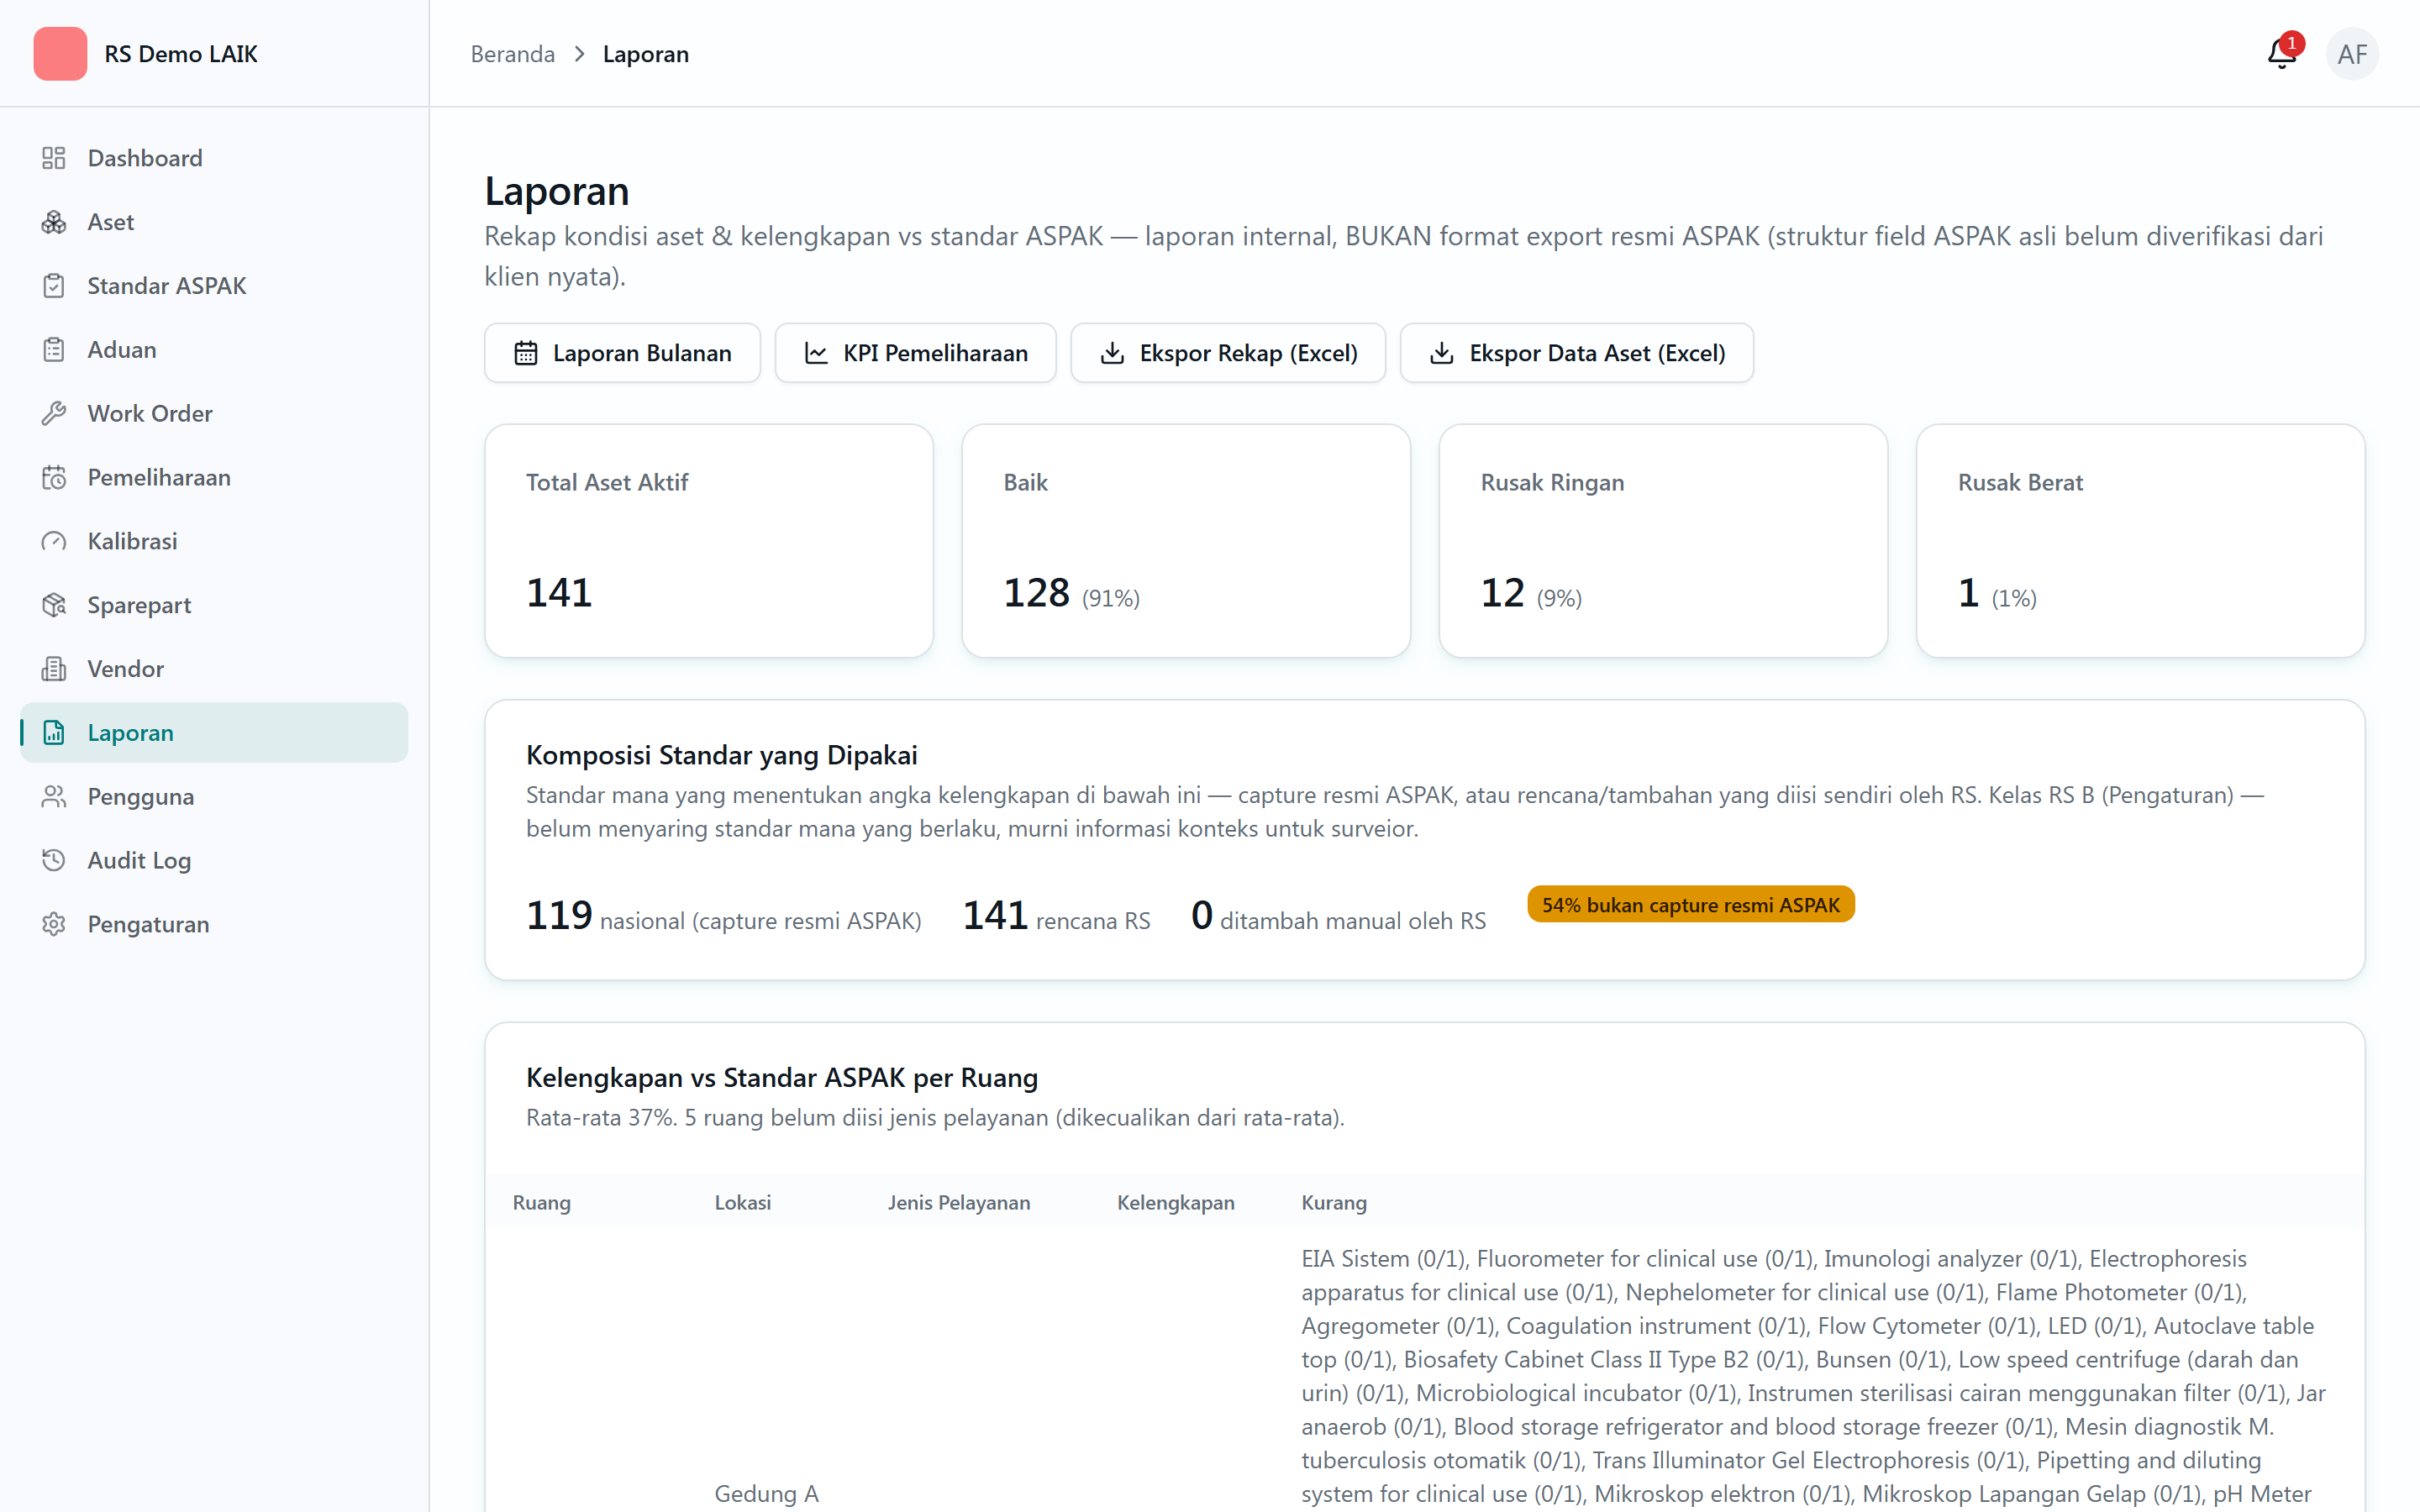
Task: Click the Aset boxes icon
Action: point(54,222)
